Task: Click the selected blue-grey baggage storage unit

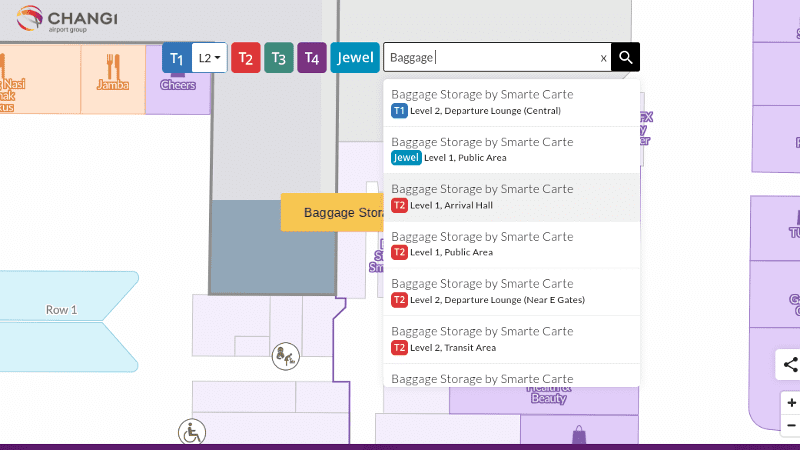Action: [273, 247]
